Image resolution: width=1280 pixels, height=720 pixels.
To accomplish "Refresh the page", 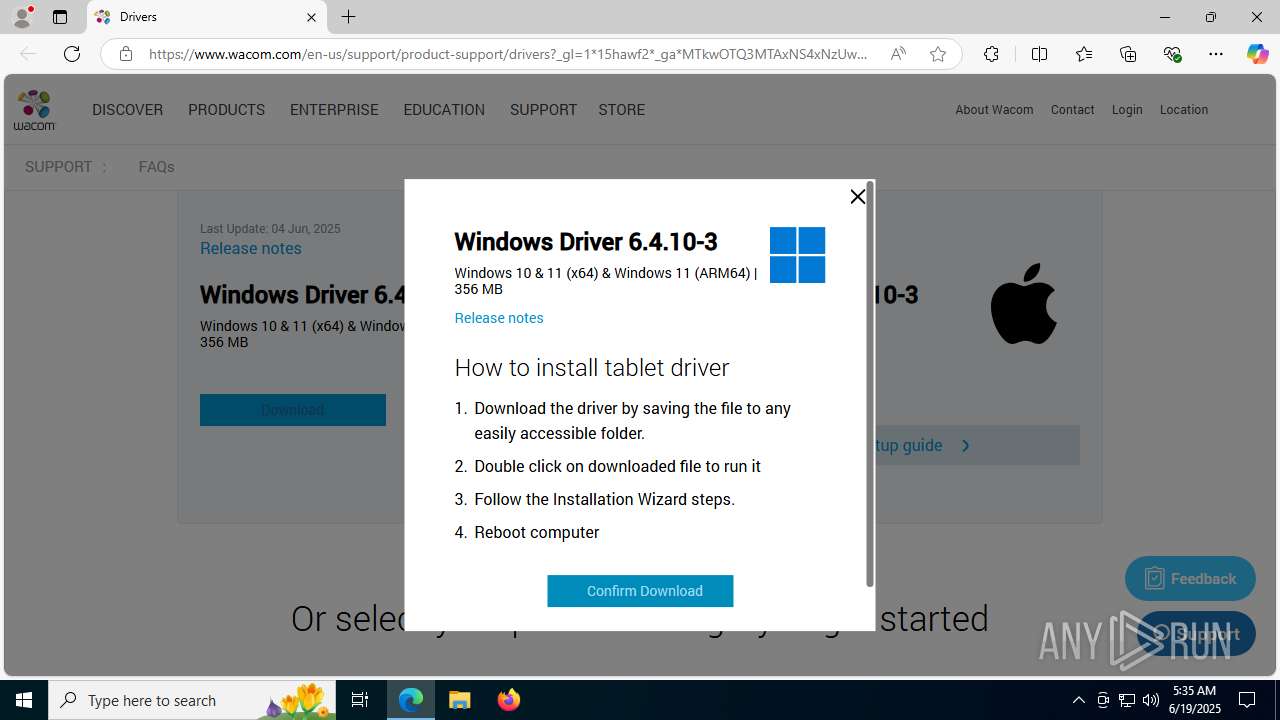I will (x=72, y=54).
